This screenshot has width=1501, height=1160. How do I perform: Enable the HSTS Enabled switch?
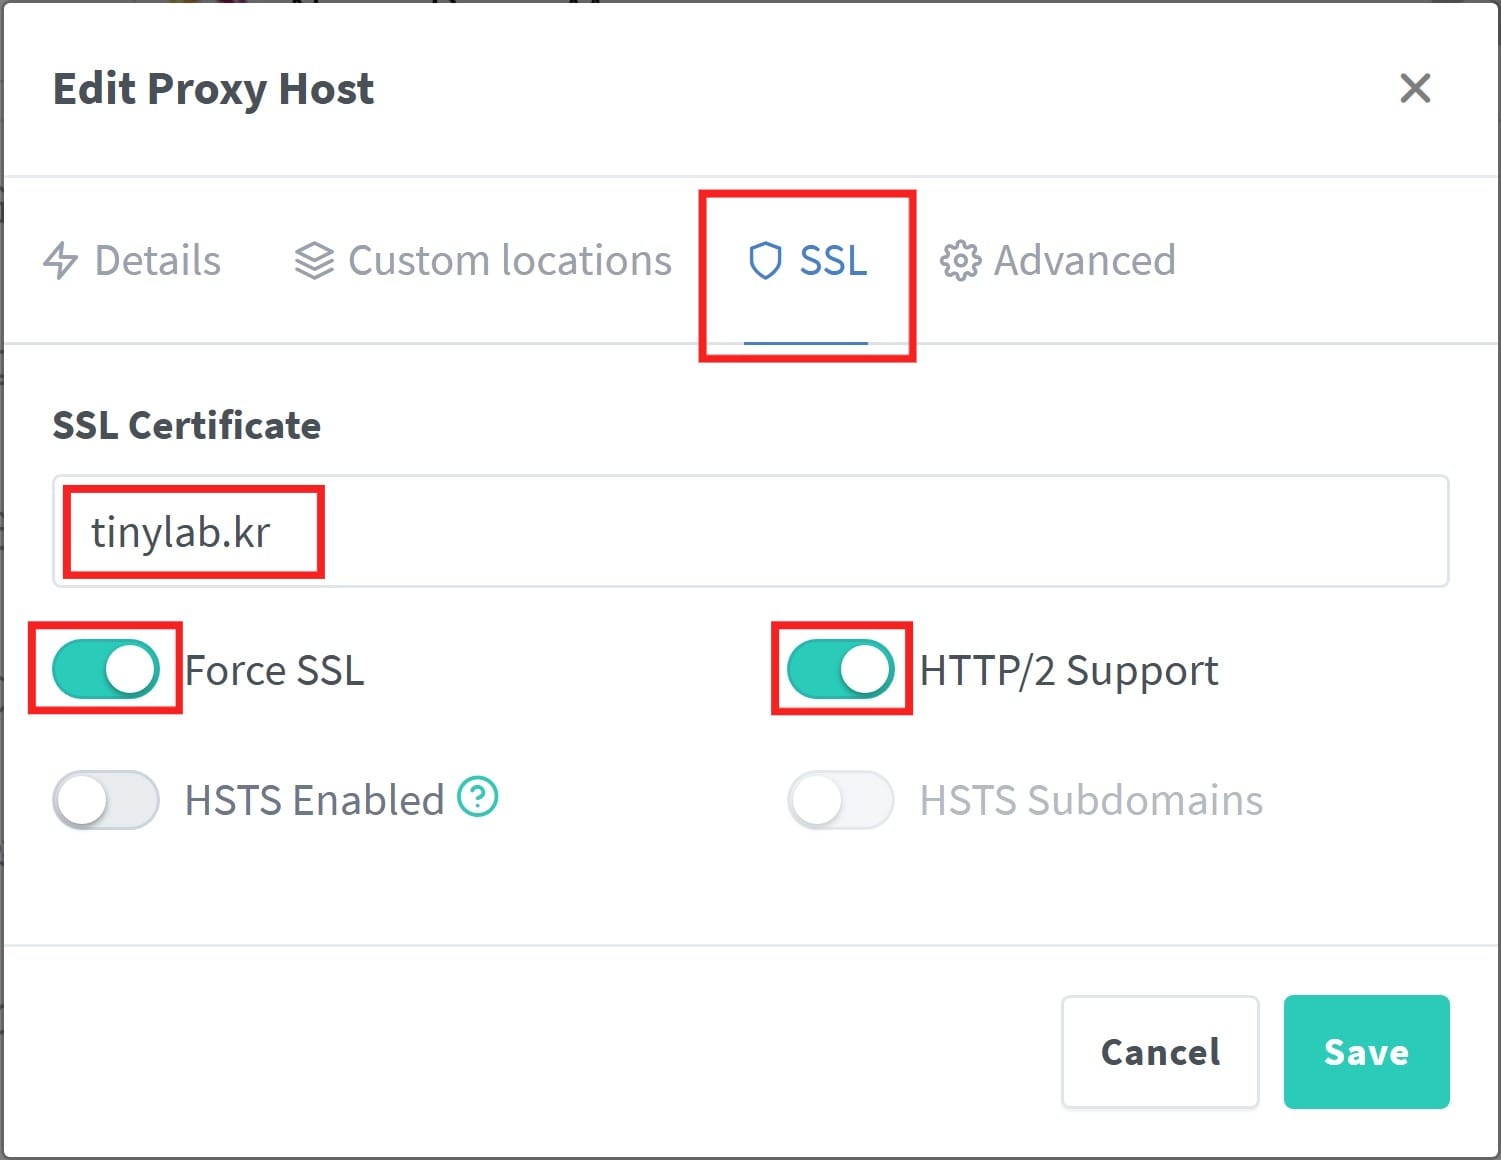(105, 800)
